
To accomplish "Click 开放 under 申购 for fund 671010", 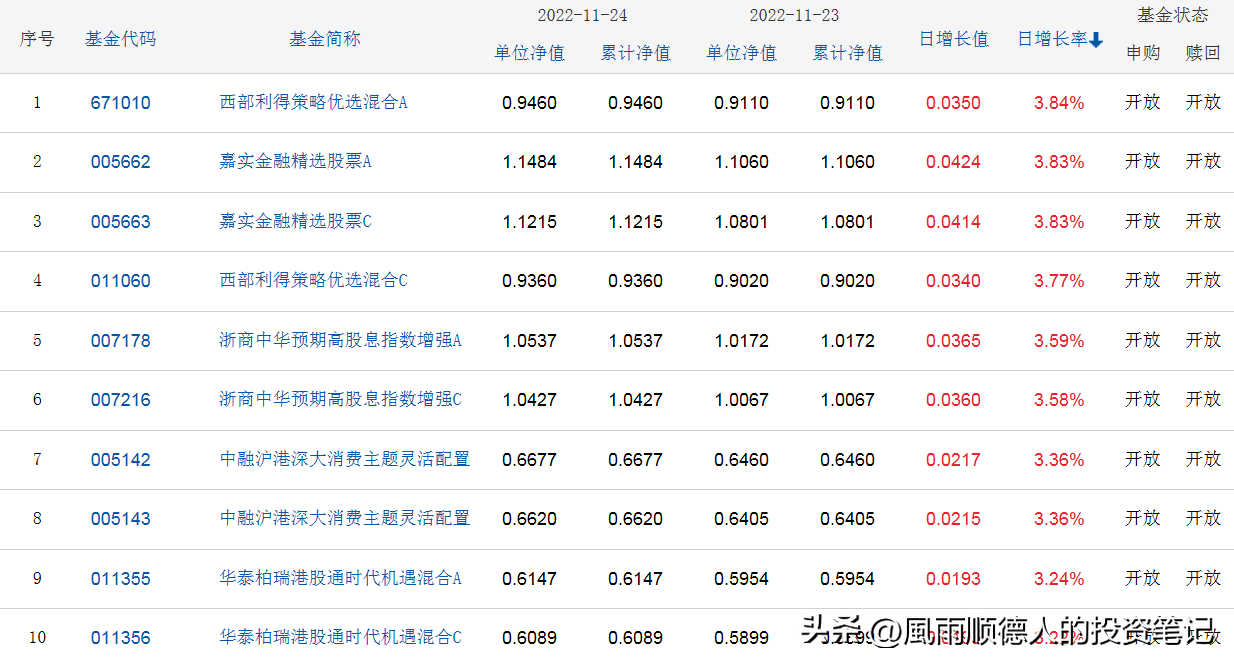I will [x=1143, y=102].
